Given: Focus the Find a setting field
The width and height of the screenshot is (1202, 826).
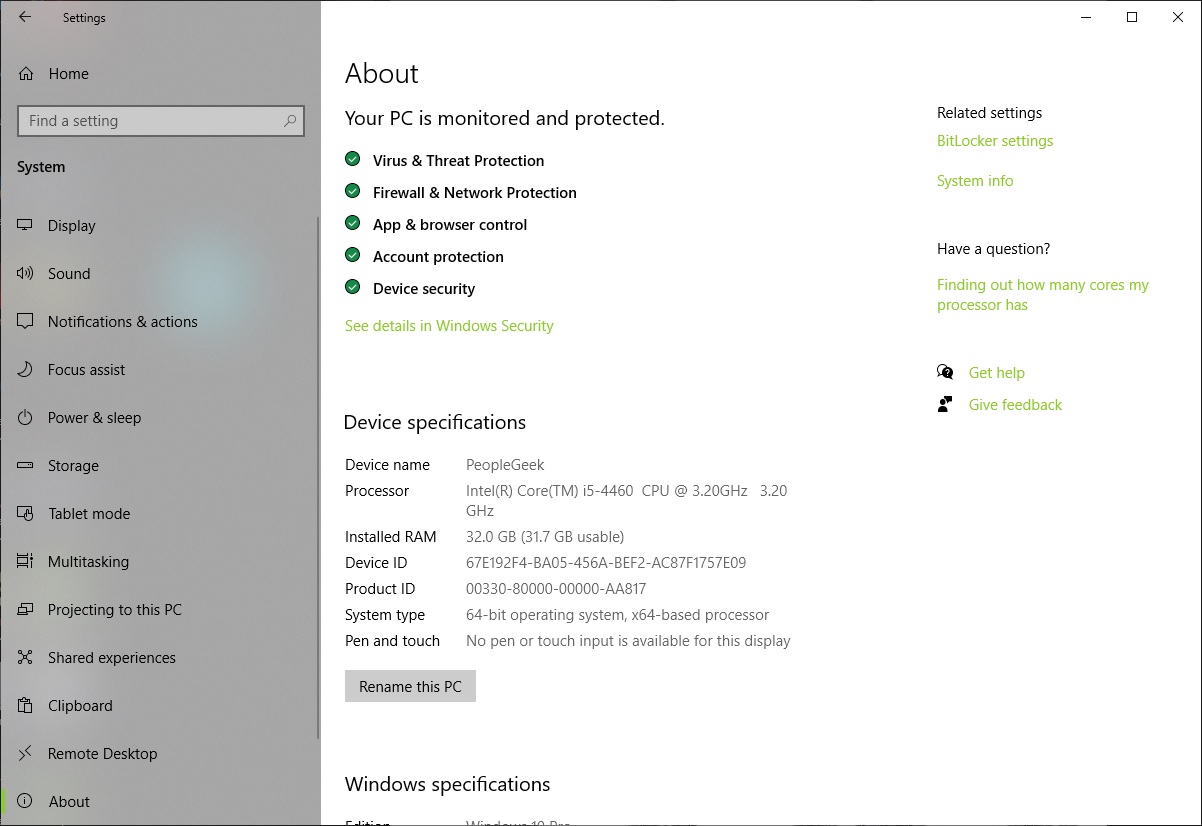Looking at the screenshot, I should click(161, 121).
